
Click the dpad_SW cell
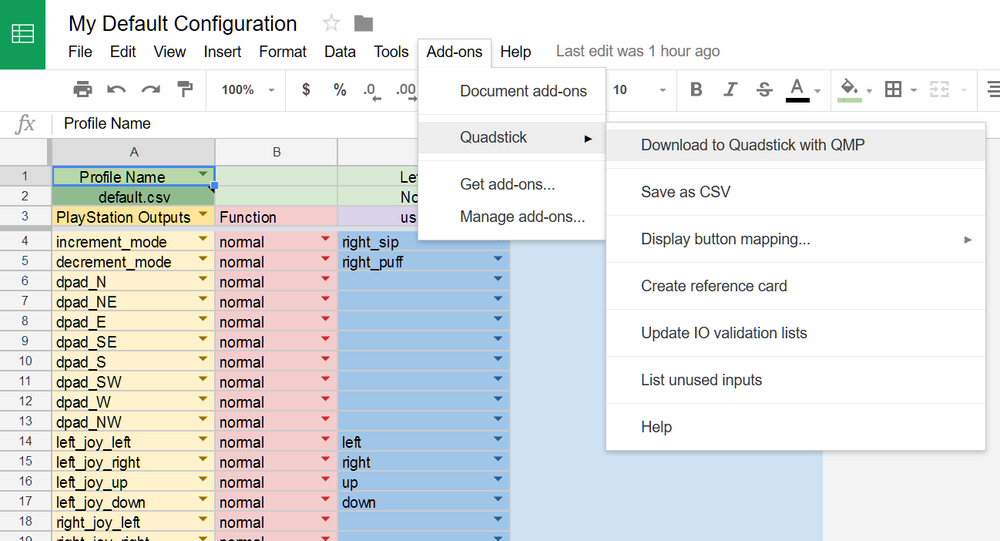click(133, 382)
